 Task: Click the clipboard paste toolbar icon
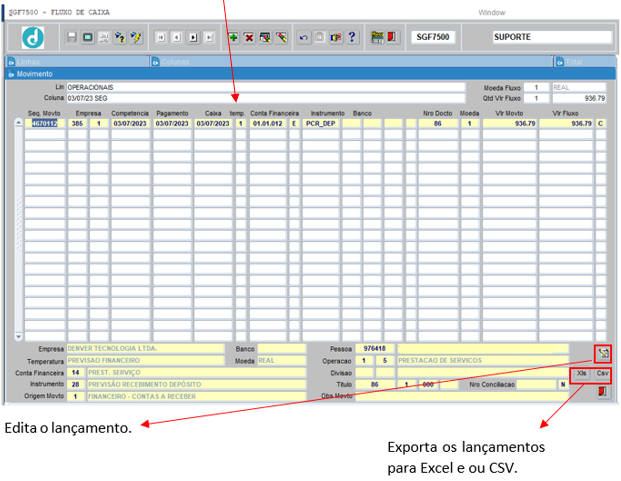320,37
